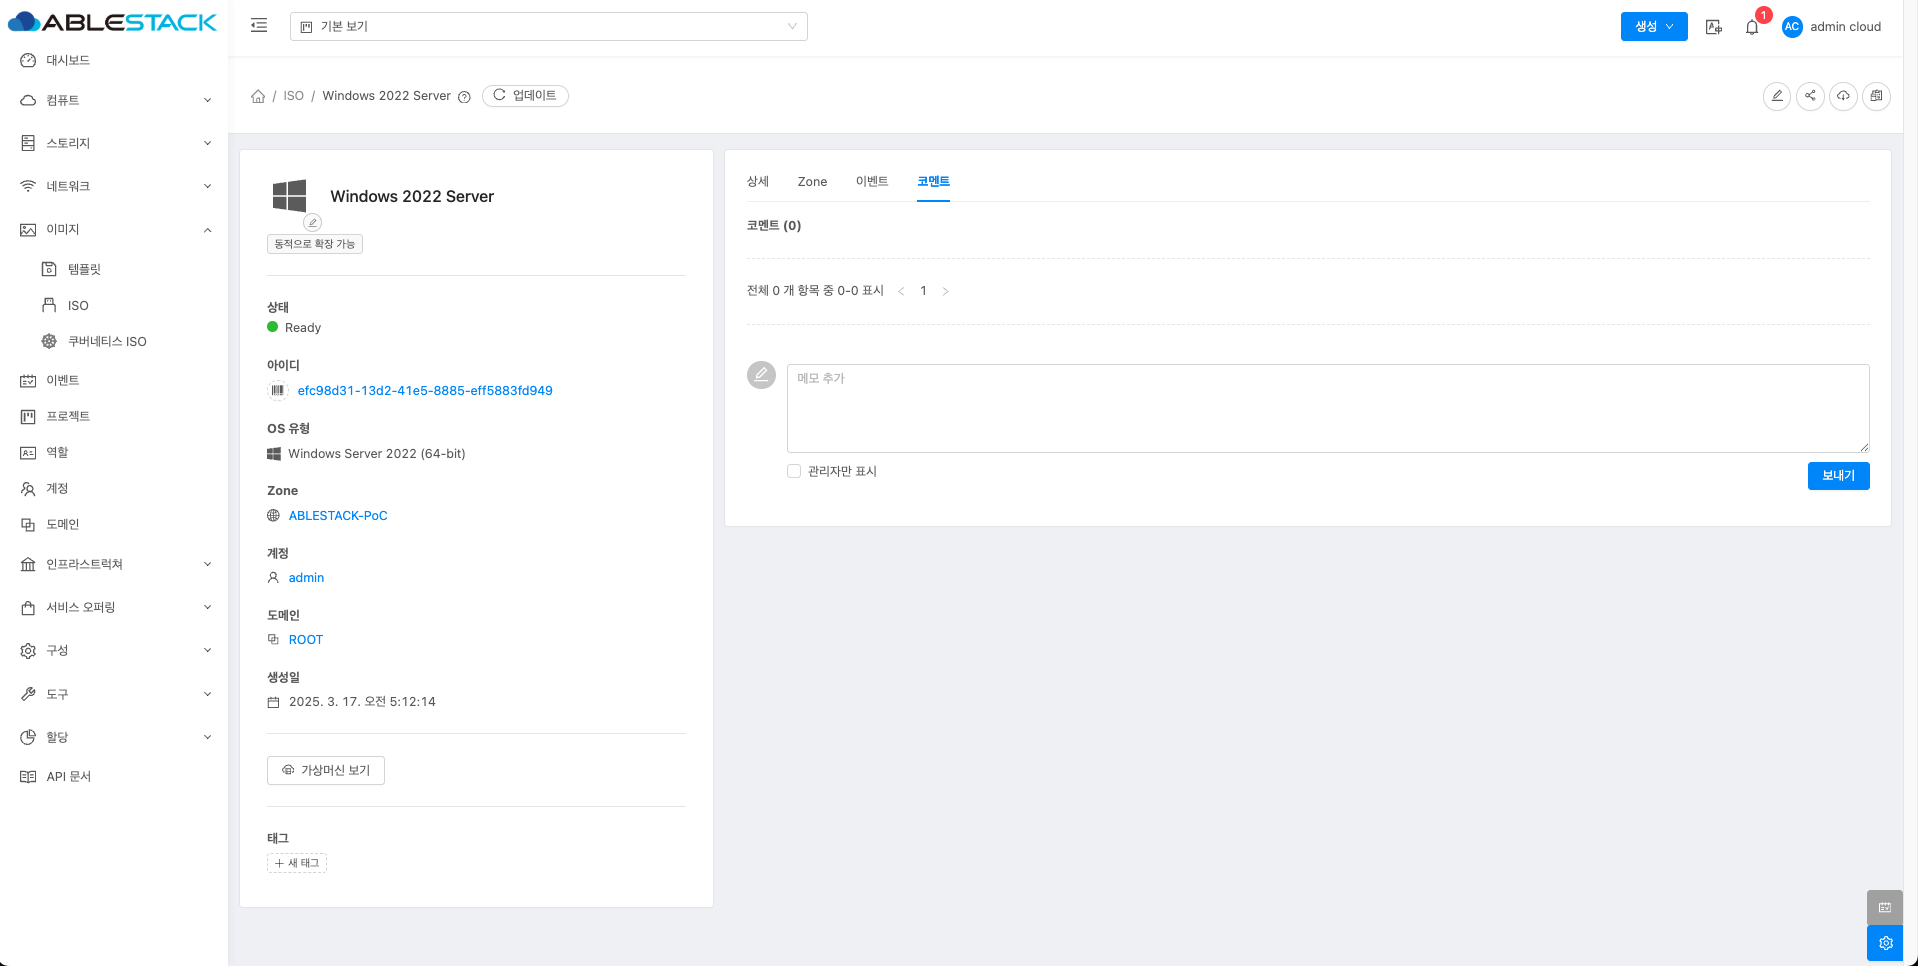Click the small pencil under the Windows logo

click(313, 222)
